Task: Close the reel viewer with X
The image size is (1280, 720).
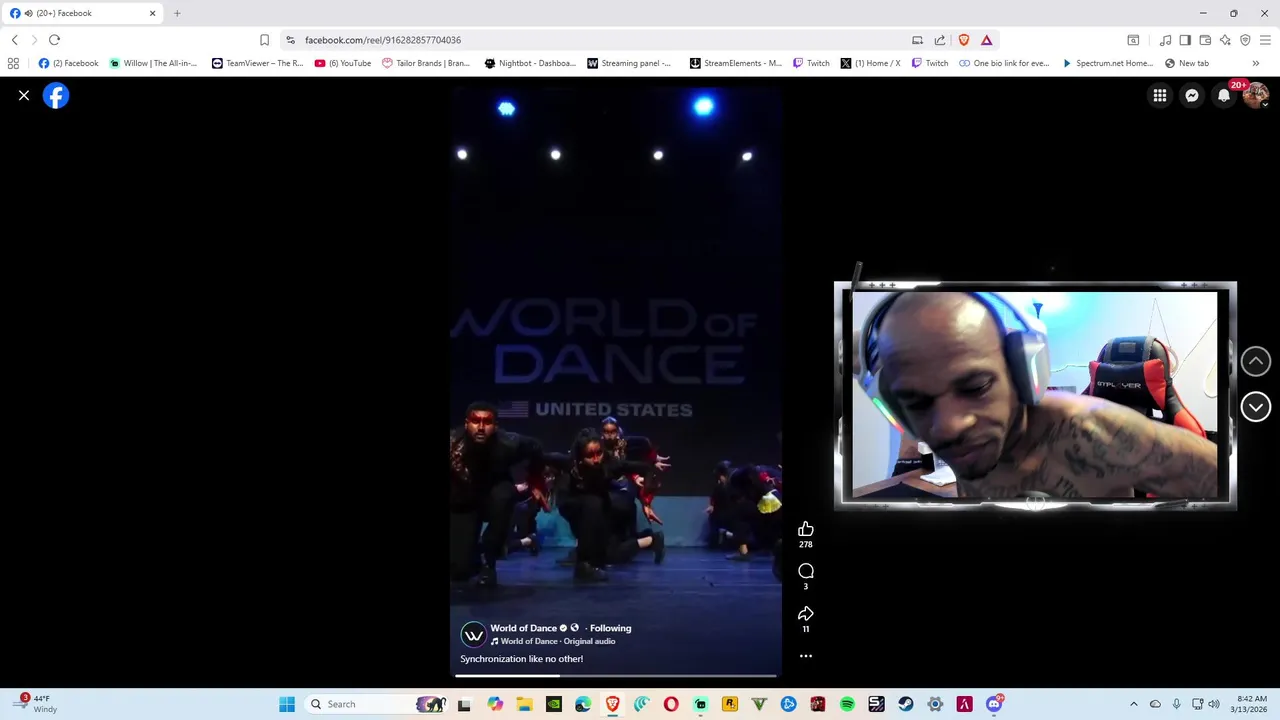Action: 24,95
